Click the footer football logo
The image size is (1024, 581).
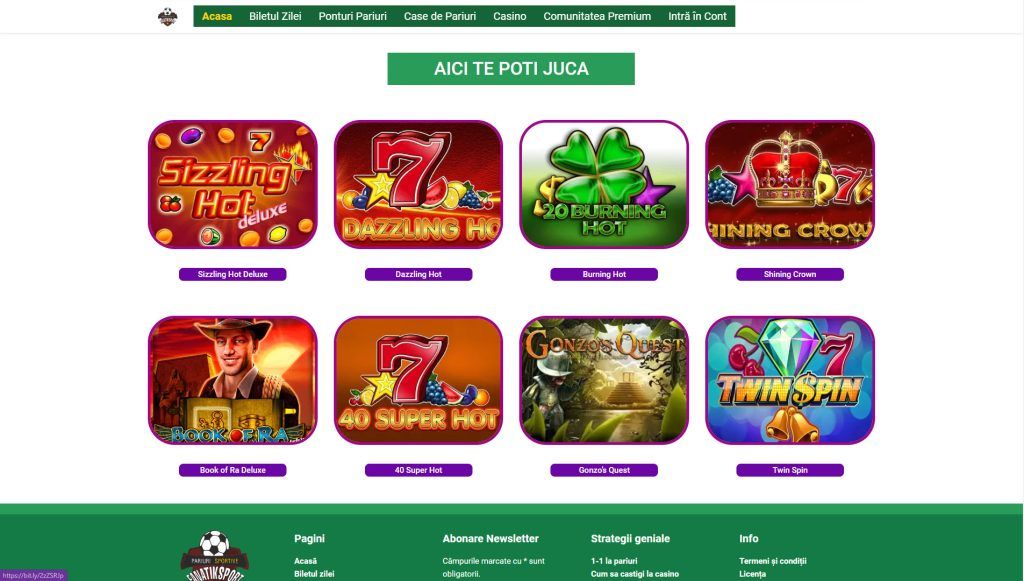(214, 556)
